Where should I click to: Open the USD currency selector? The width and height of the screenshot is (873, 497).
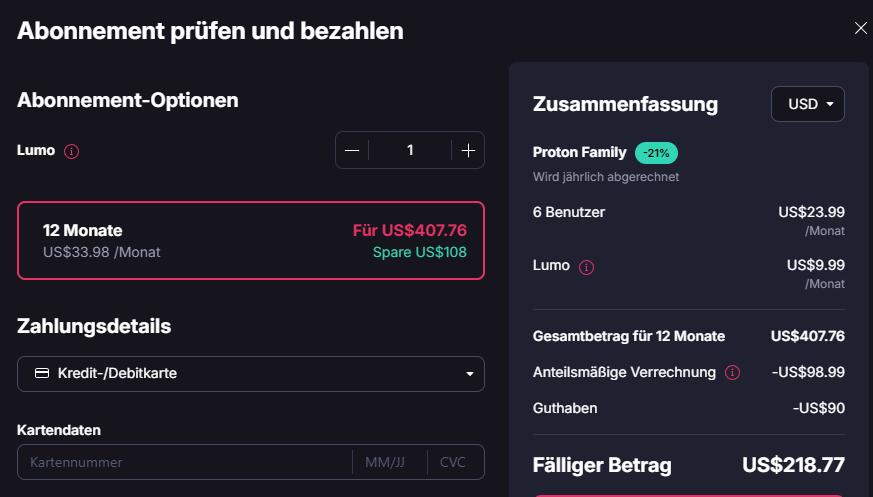(x=808, y=104)
